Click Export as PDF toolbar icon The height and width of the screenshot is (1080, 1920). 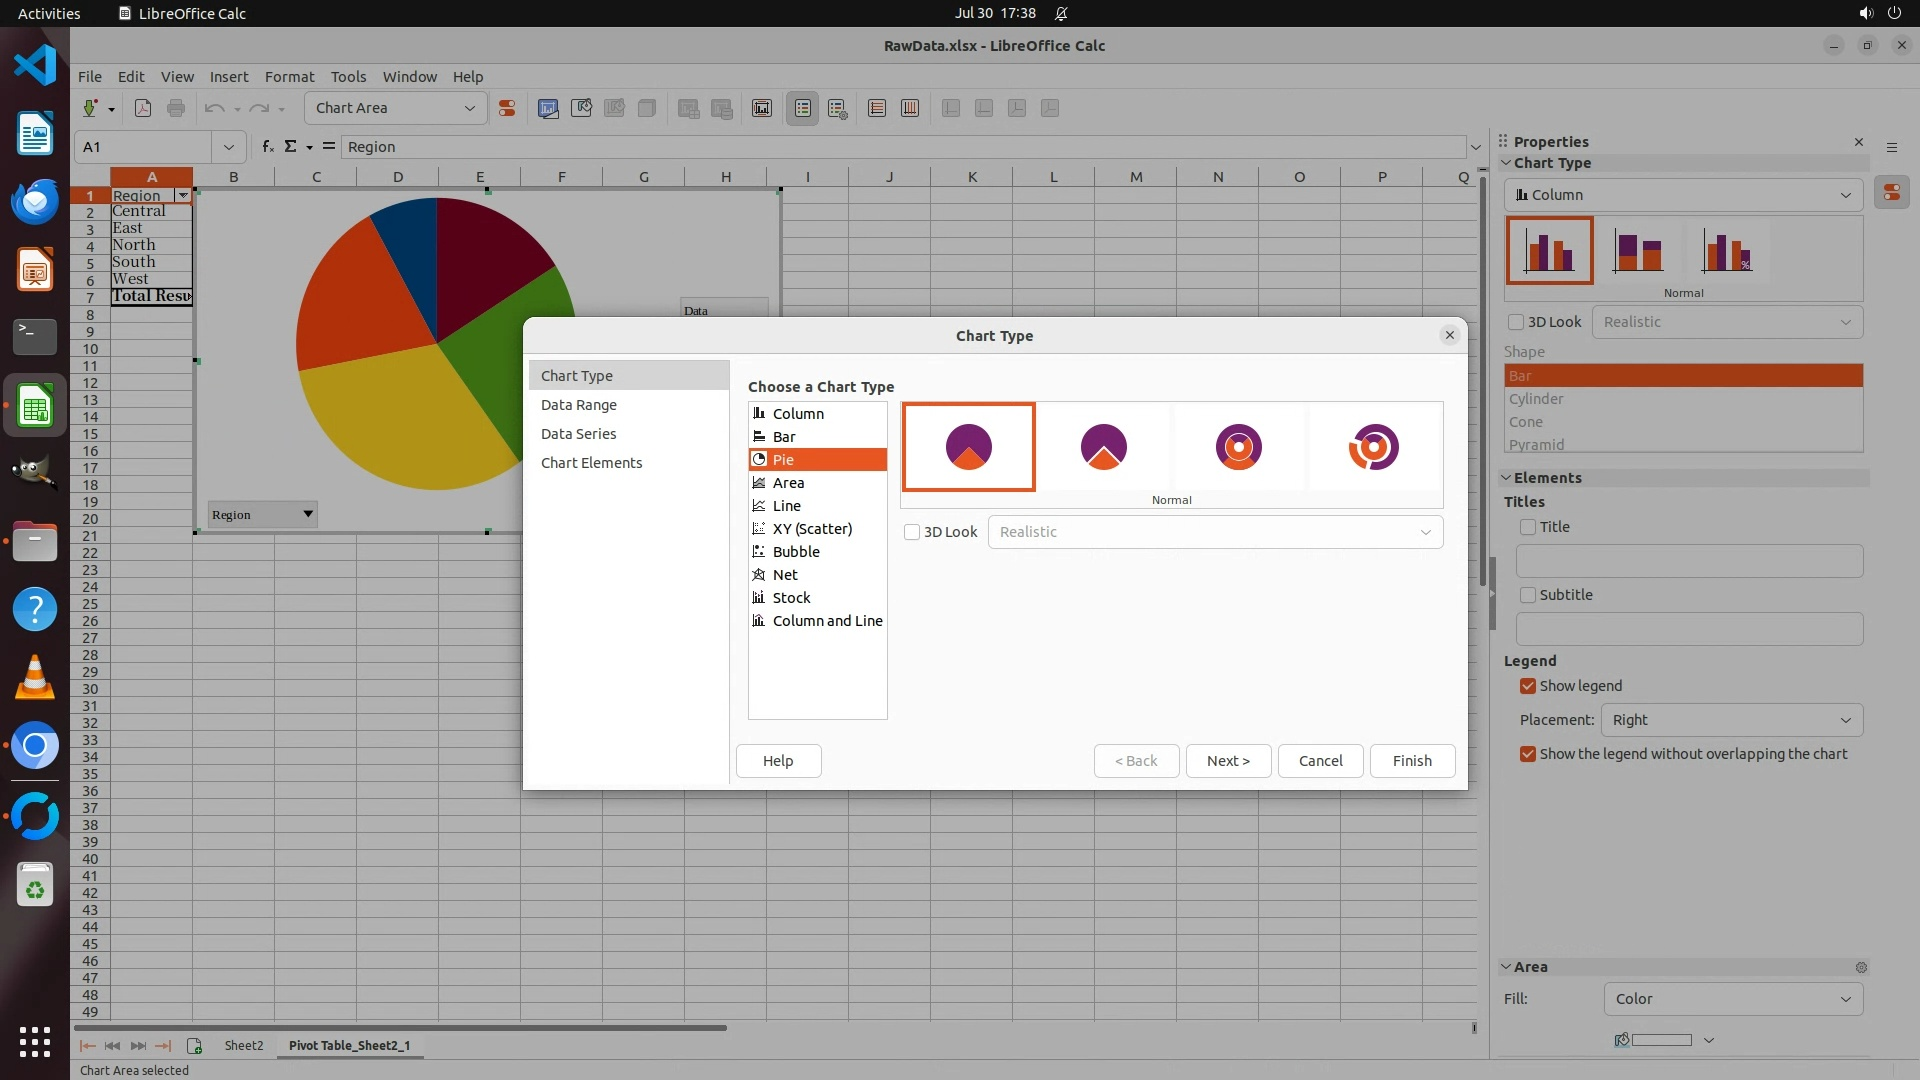point(143,108)
